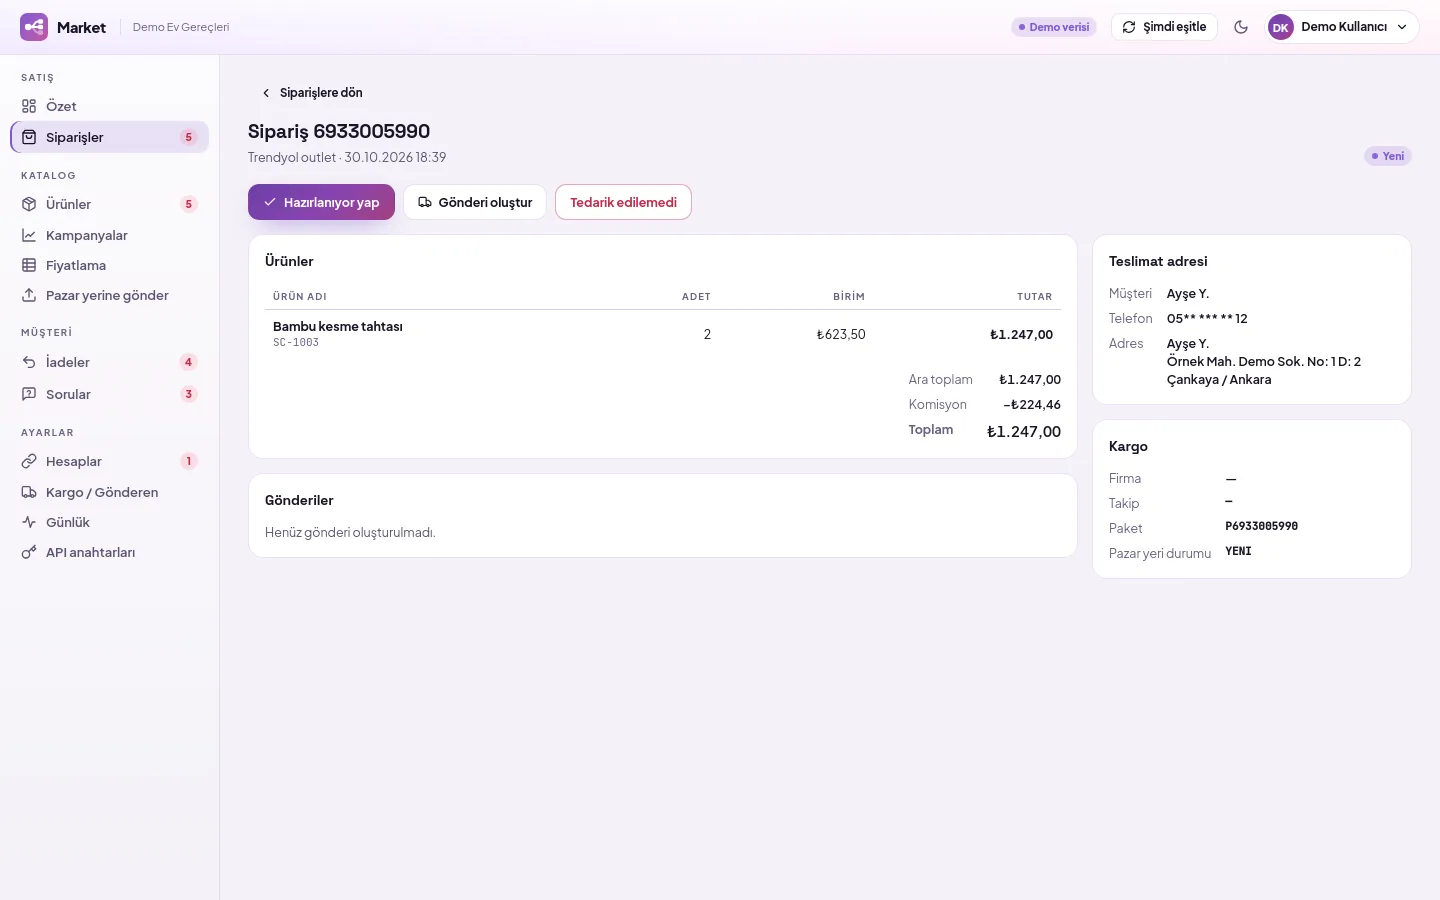
Task: Click Pazar yeri durumu value YENI
Action: pyautogui.click(x=1238, y=551)
